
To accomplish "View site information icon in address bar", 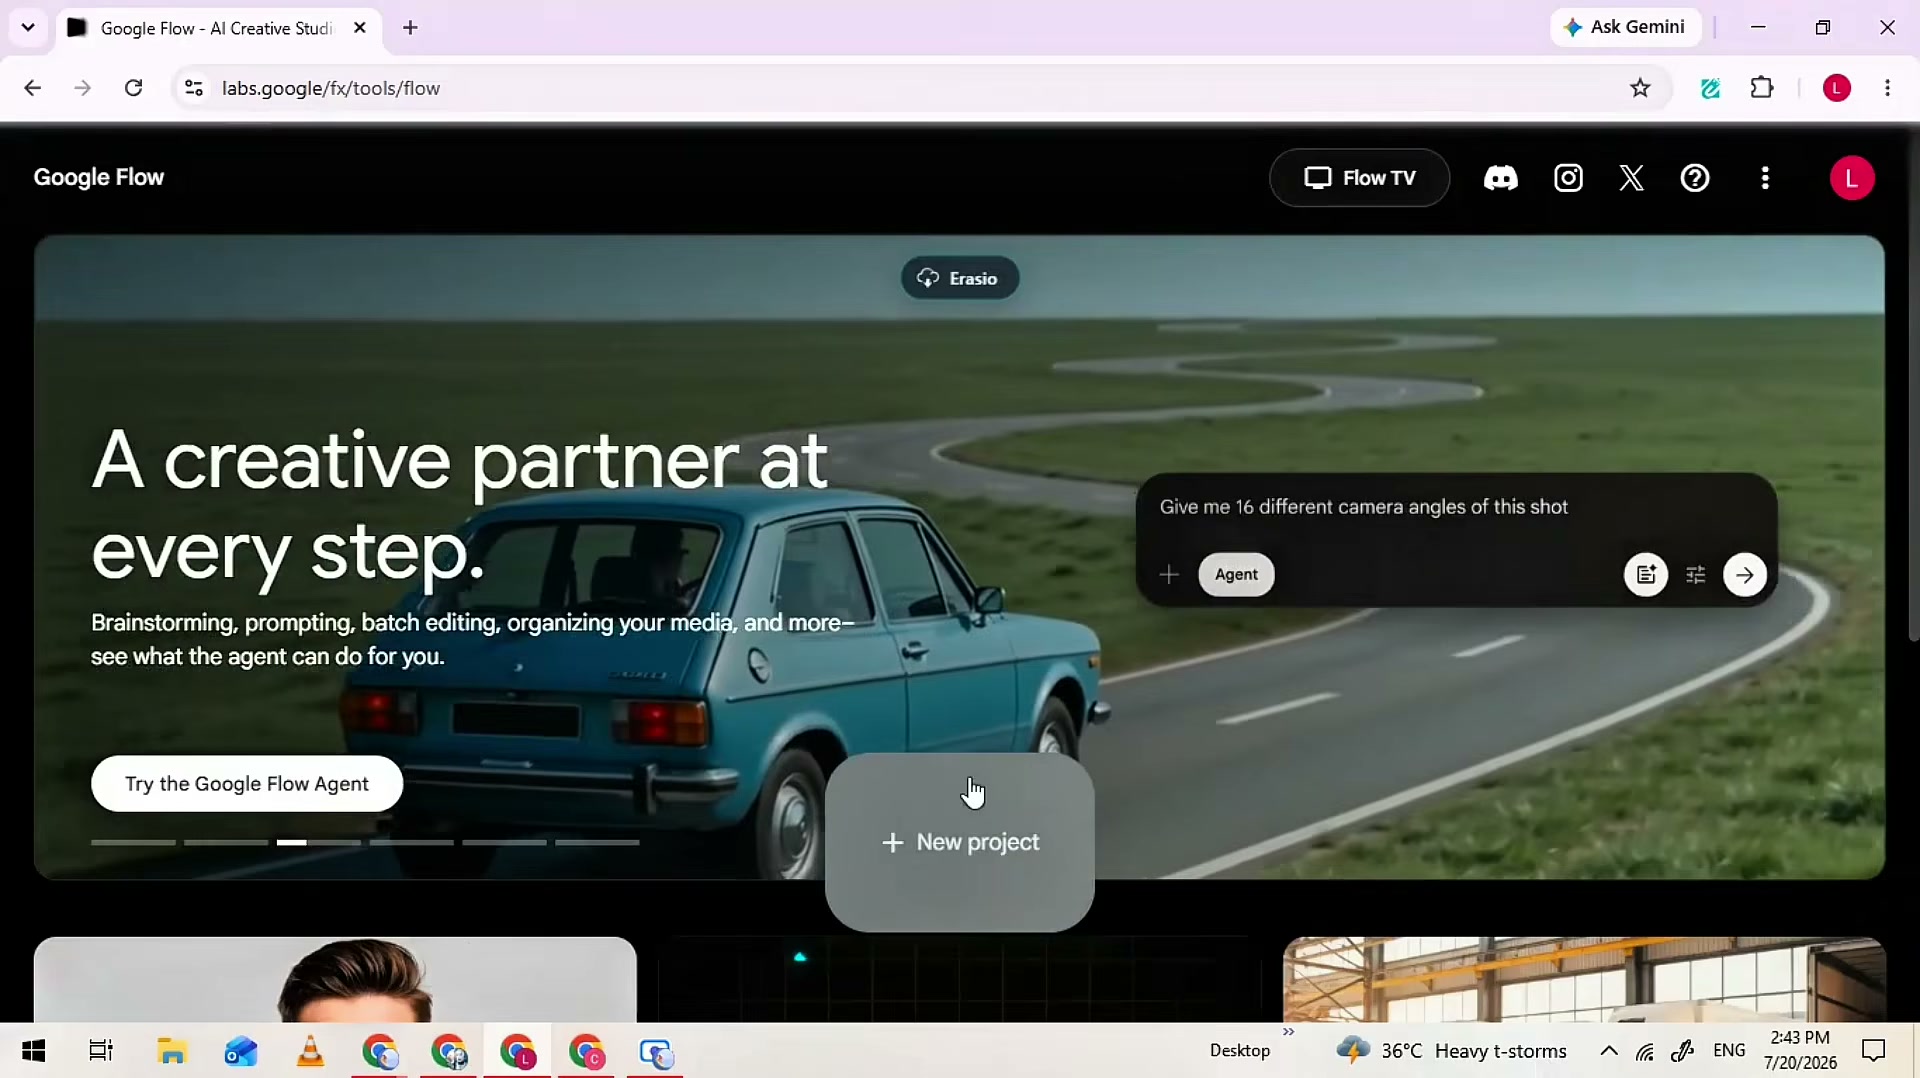I will pyautogui.click(x=194, y=88).
